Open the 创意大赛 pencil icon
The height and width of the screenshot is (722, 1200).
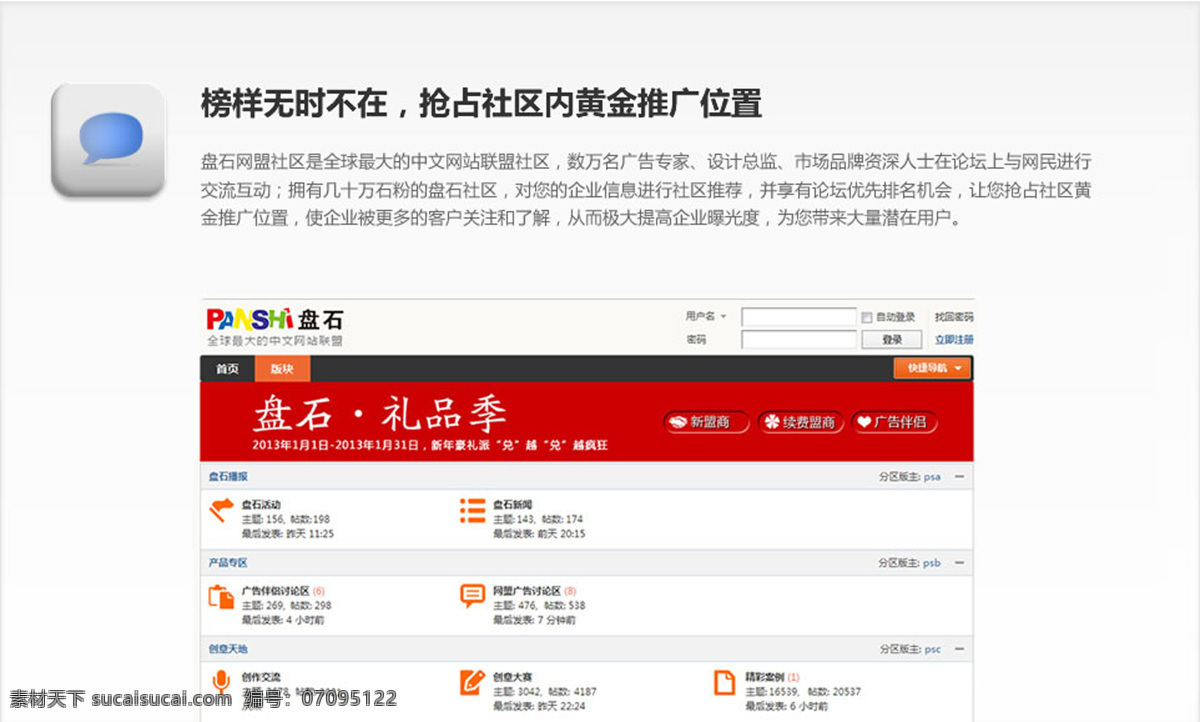pyautogui.click(x=472, y=683)
